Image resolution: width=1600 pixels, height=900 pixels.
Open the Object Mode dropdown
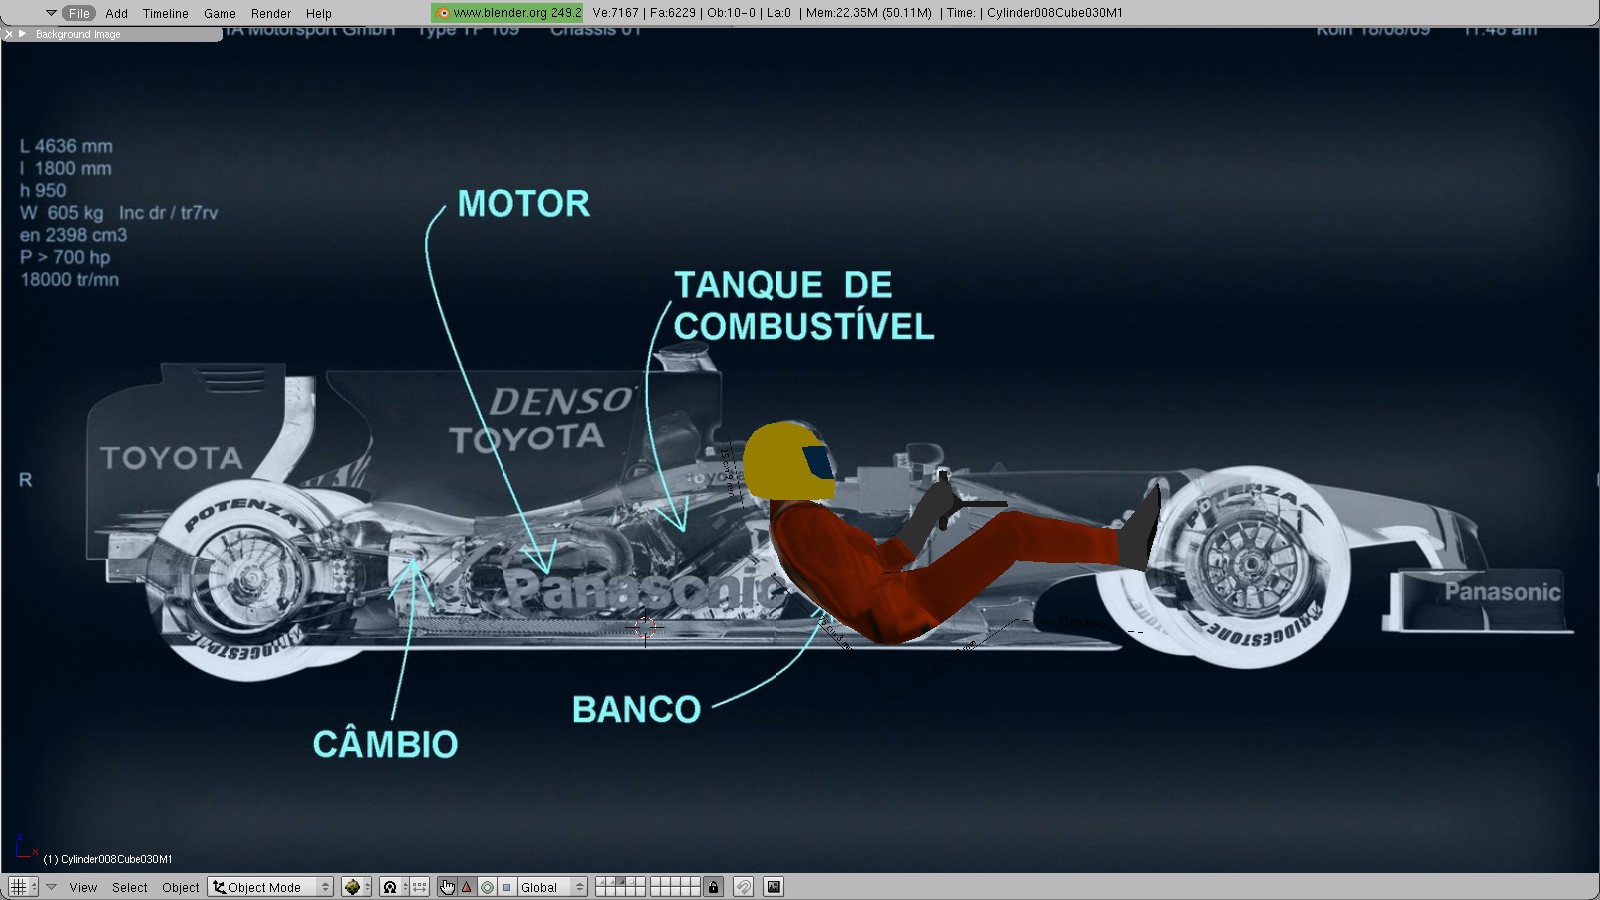tap(270, 887)
